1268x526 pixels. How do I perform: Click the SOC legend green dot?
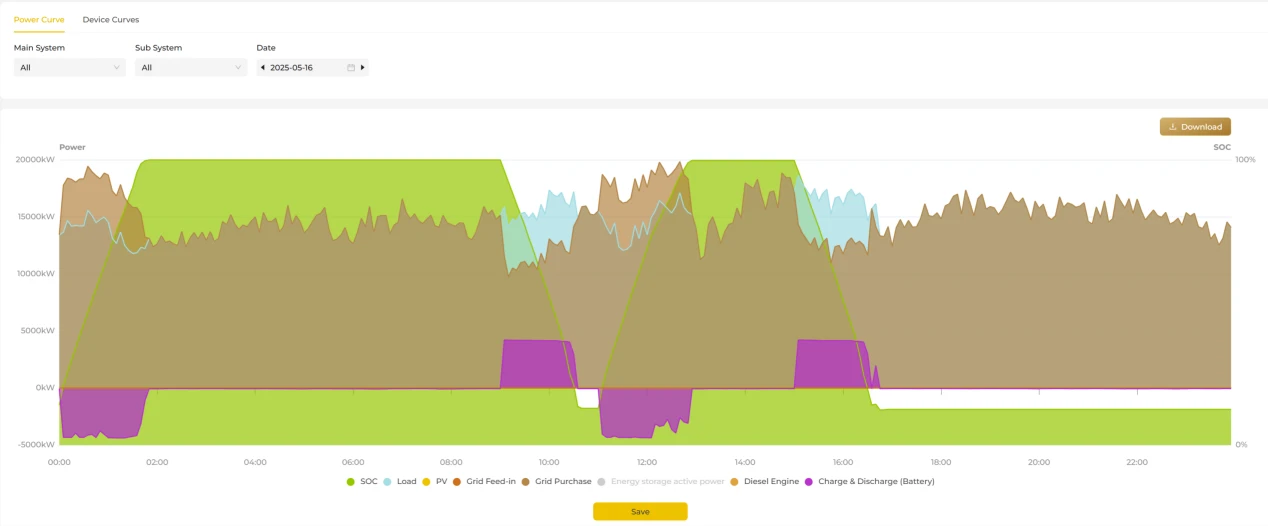click(351, 482)
